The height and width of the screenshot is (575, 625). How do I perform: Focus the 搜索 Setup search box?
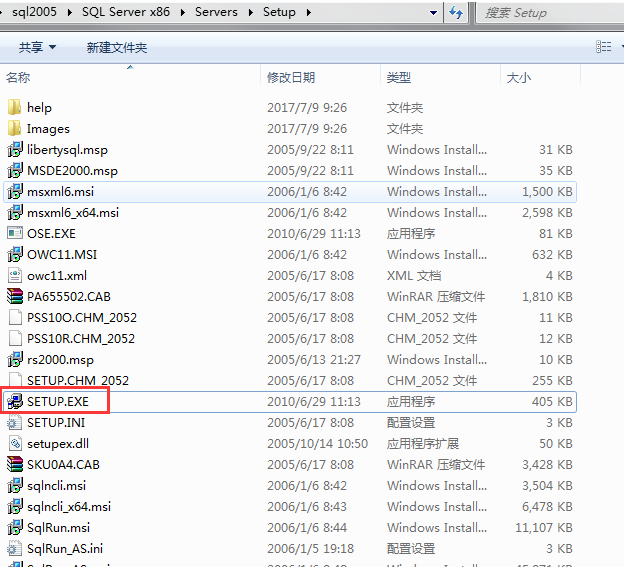[x=550, y=13]
